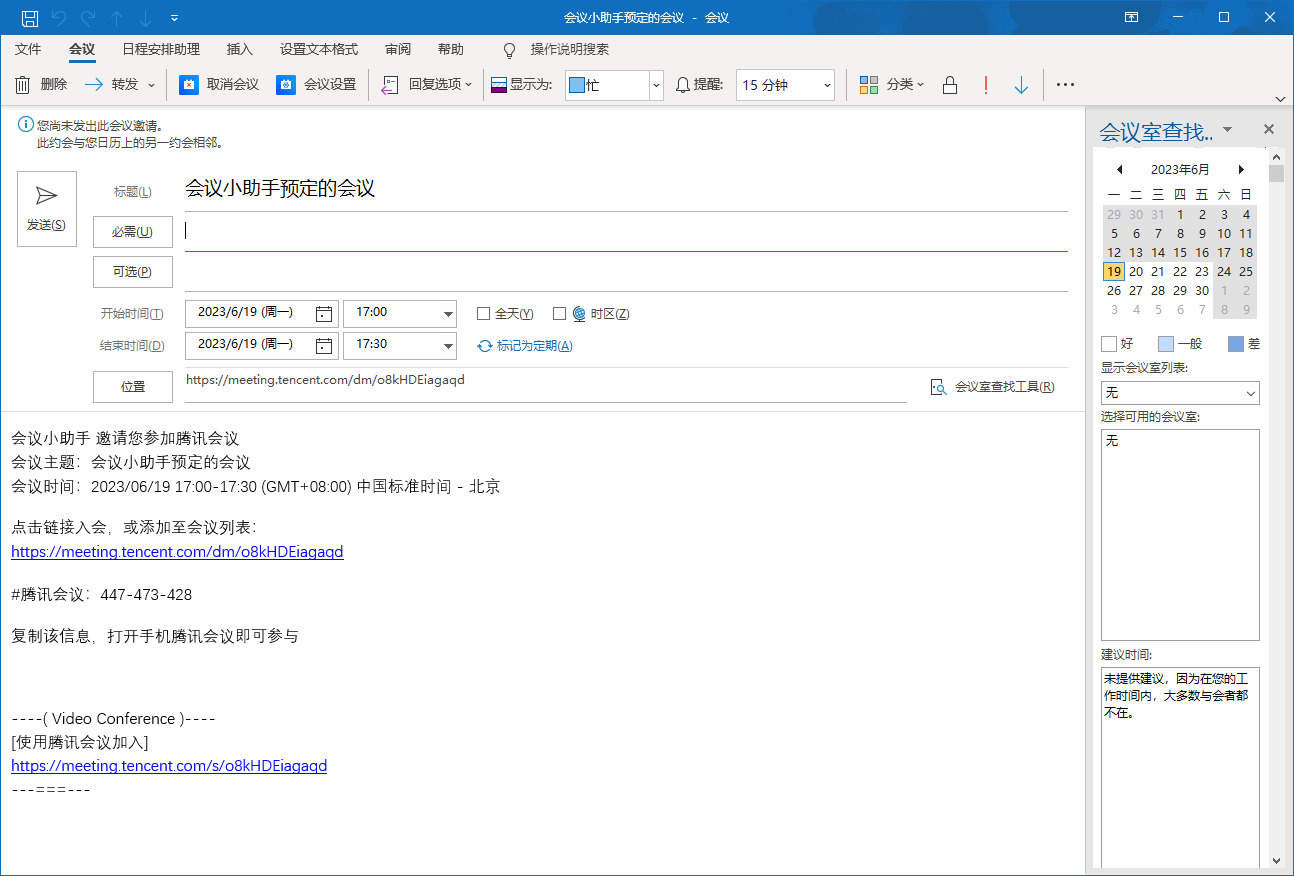Collapse the ribbon with the chevron
This screenshot has width=1294, height=876.
coord(1280,99)
